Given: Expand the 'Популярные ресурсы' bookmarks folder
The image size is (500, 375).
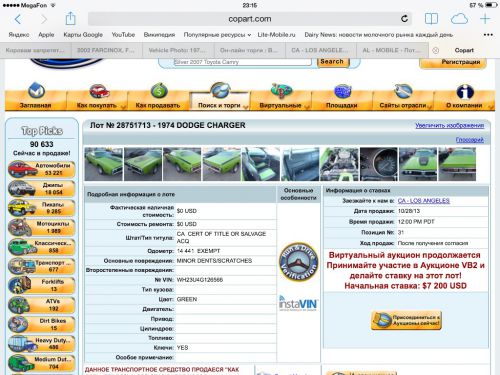Looking at the screenshot, I should point(217,35).
